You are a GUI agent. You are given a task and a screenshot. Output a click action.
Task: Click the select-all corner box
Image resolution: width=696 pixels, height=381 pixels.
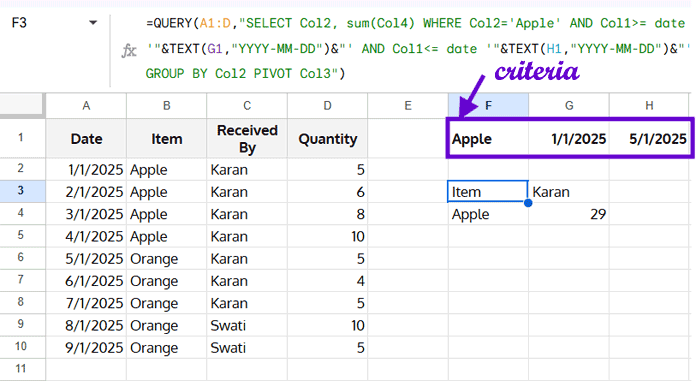tap(22, 105)
